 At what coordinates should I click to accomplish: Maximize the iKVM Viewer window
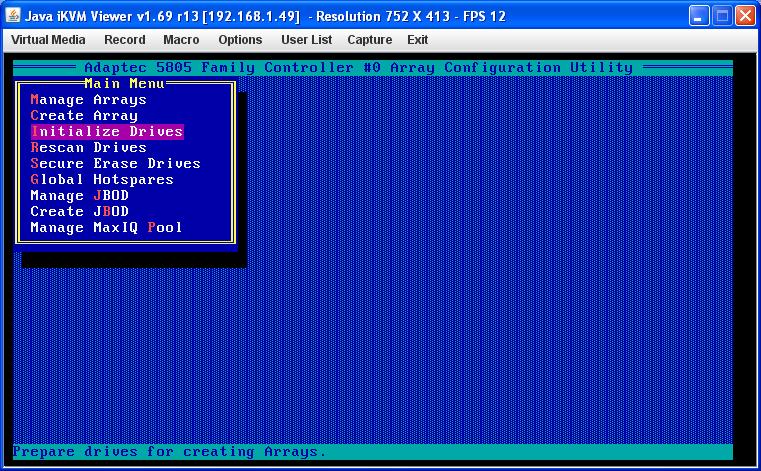click(722, 16)
